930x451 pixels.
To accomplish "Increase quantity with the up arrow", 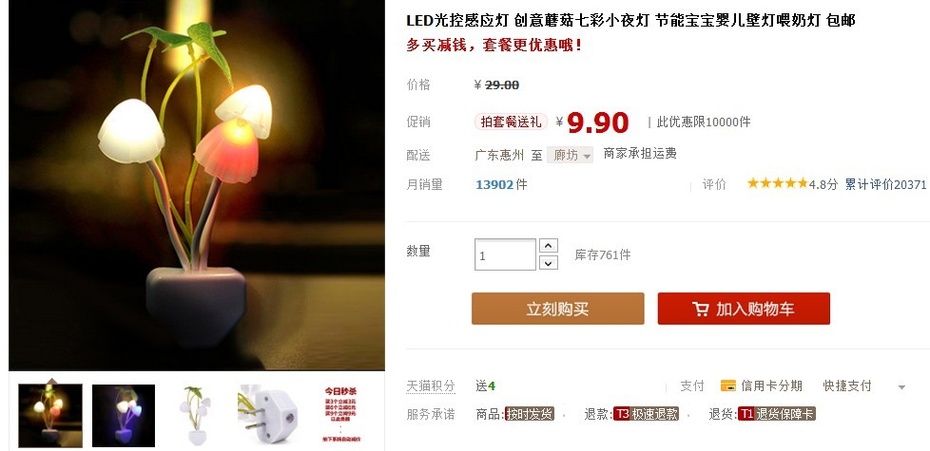I will click(x=548, y=245).
